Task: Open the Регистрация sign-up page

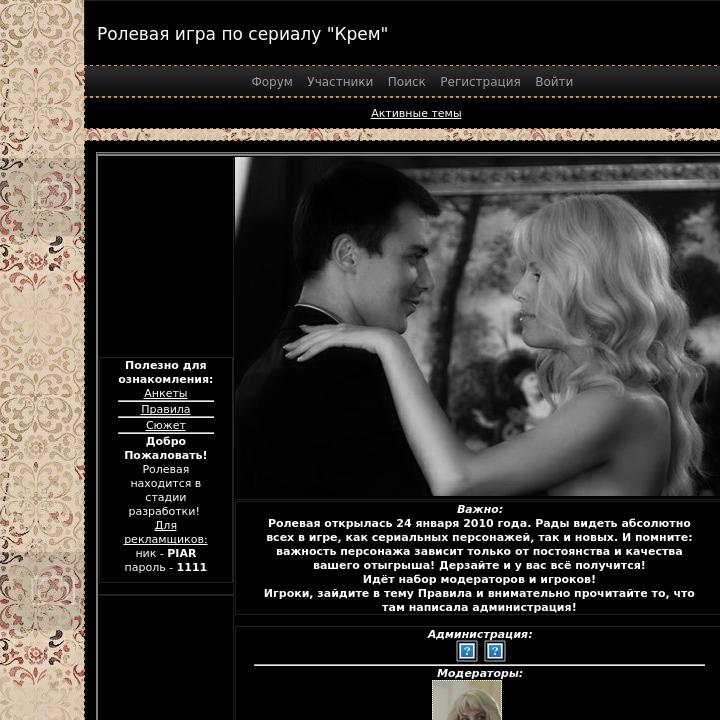Action: click(480, 82)
